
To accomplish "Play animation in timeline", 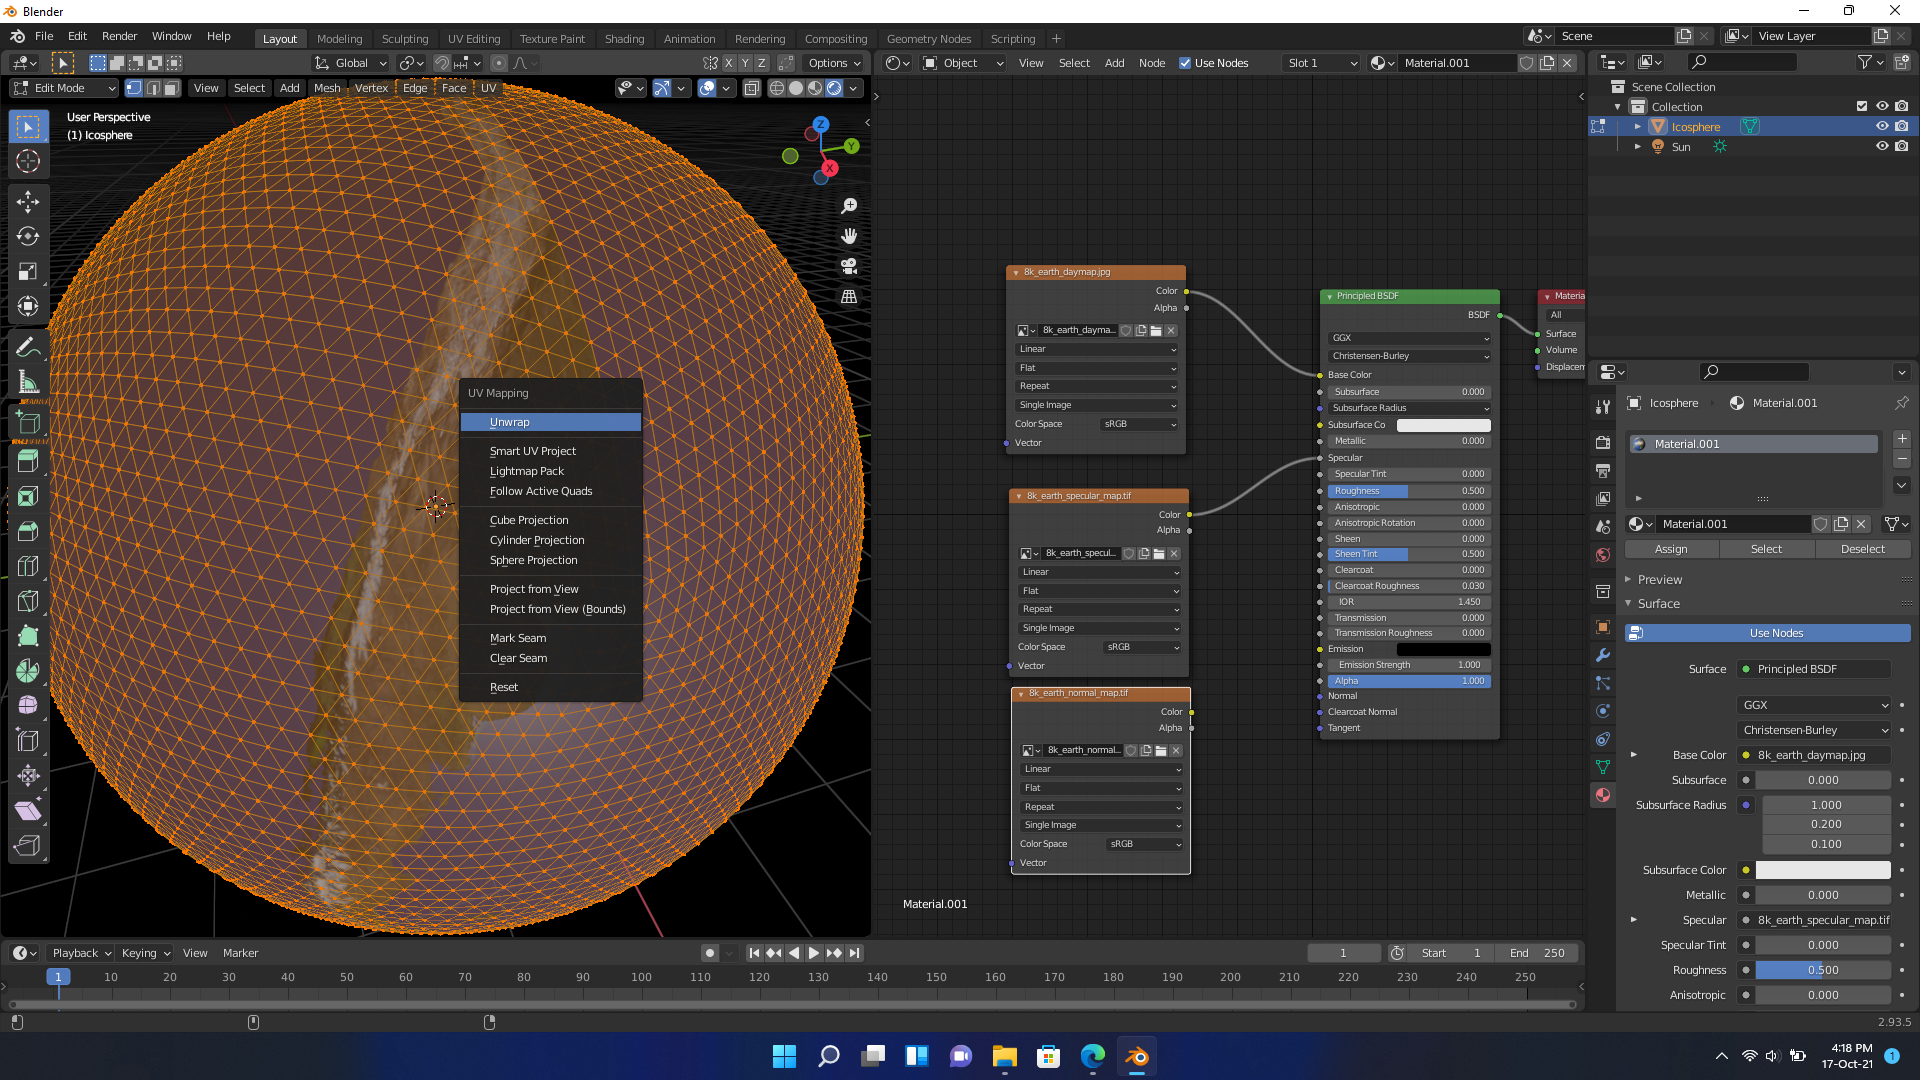I will tap(814, 953).
